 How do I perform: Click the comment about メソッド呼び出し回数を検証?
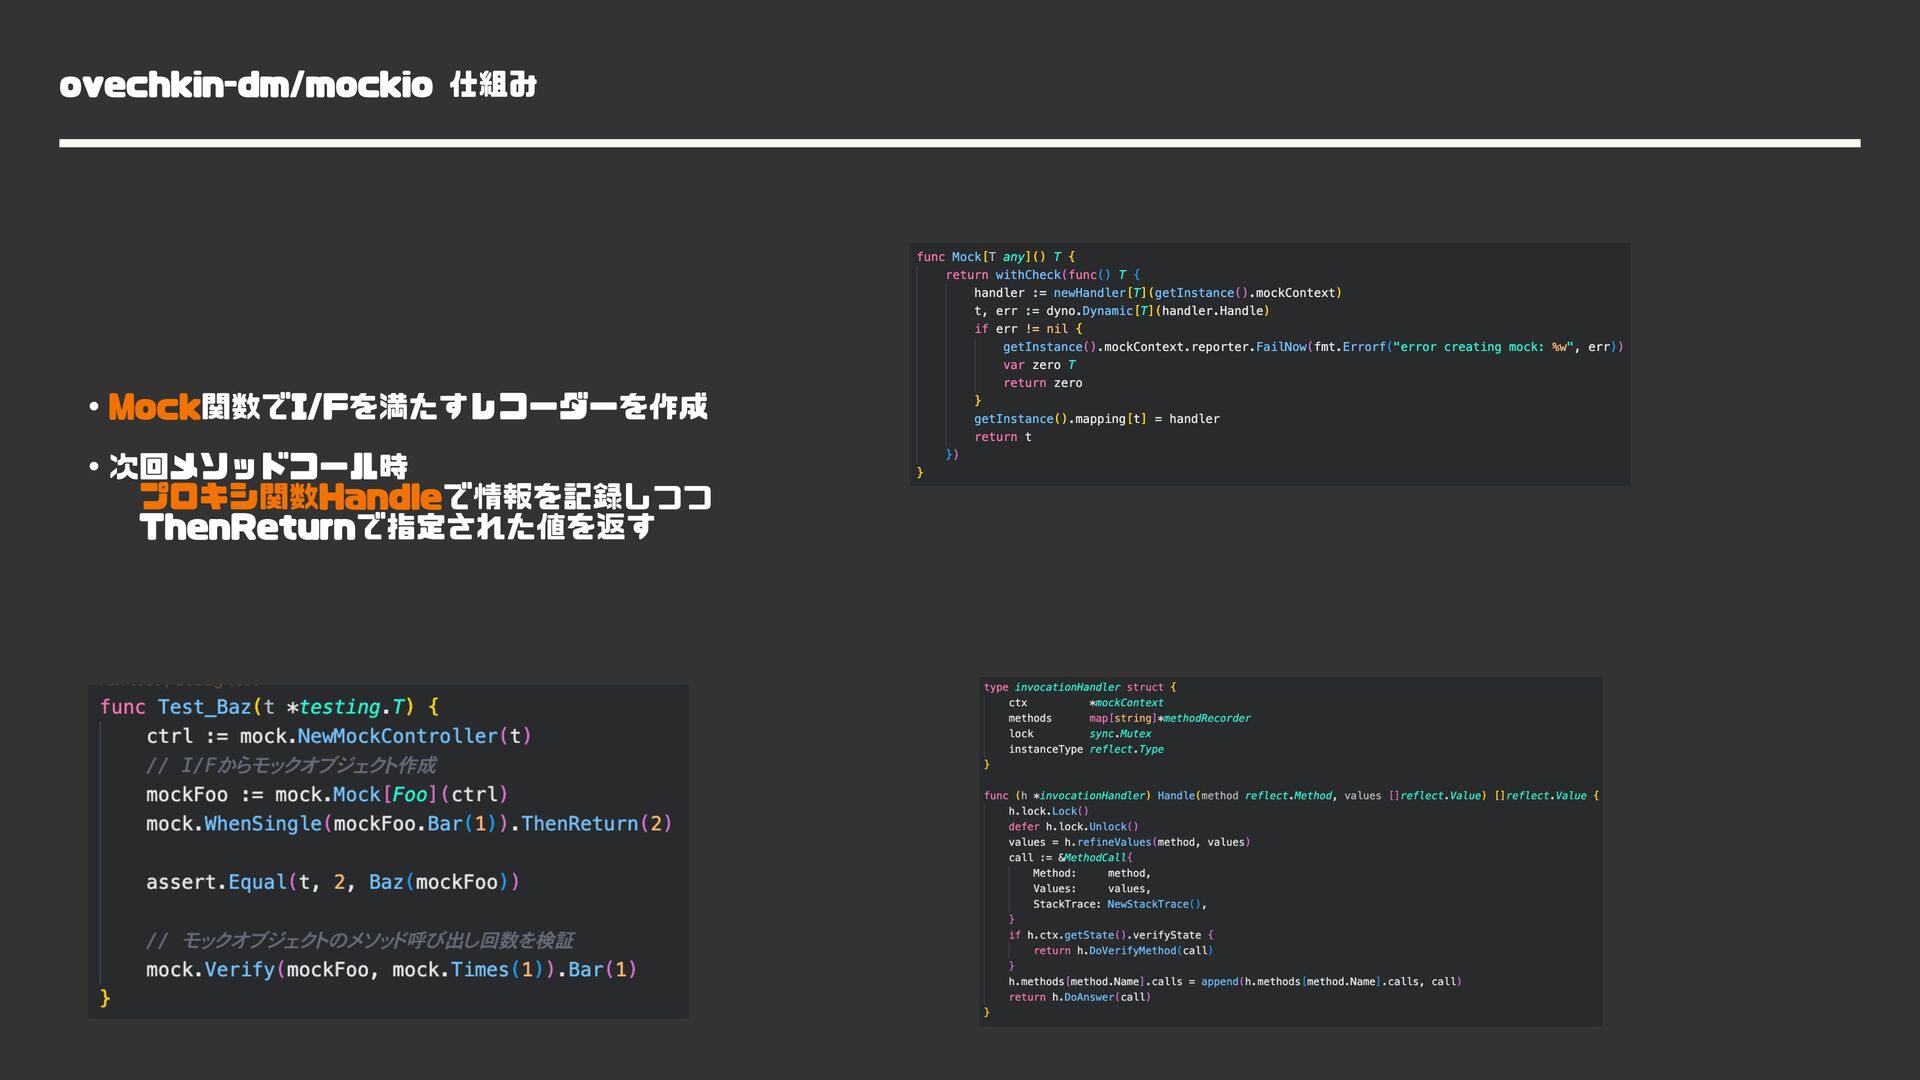tap(360, 940)
